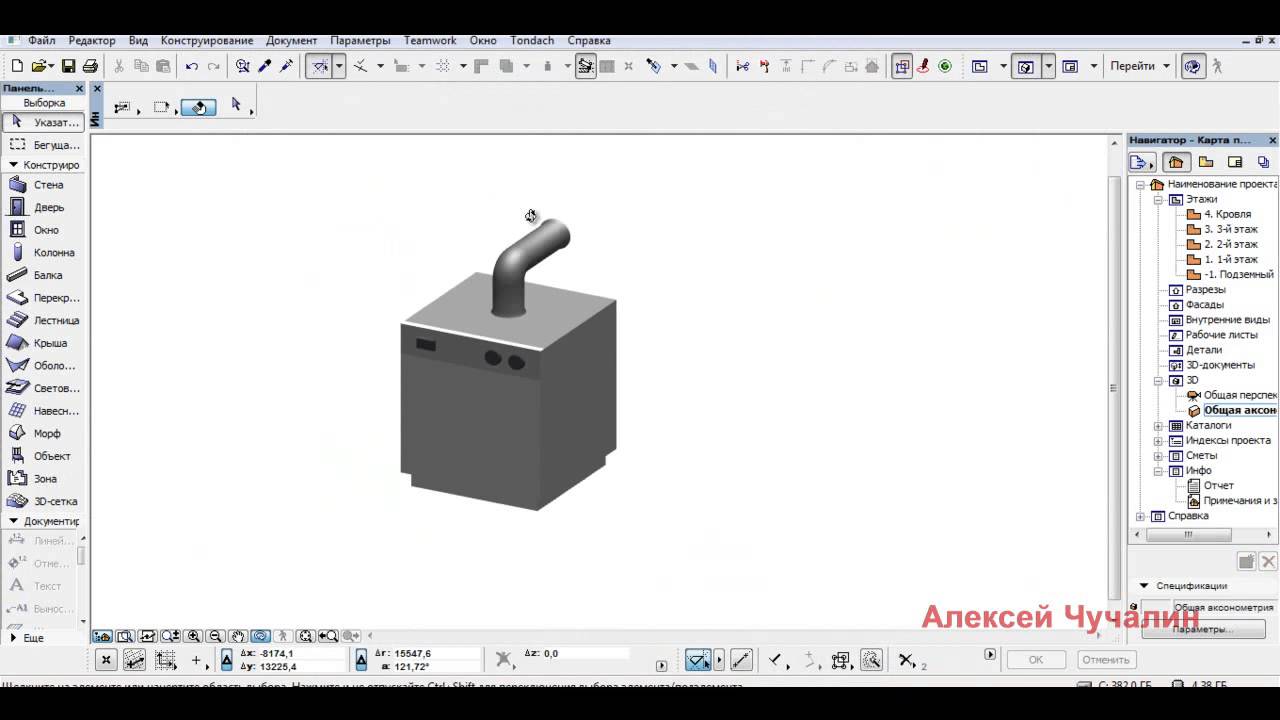The width and height of the screenshot is (1280, 720).
Task: Pick up parameters with eyedropper icon
Action: 265,66
